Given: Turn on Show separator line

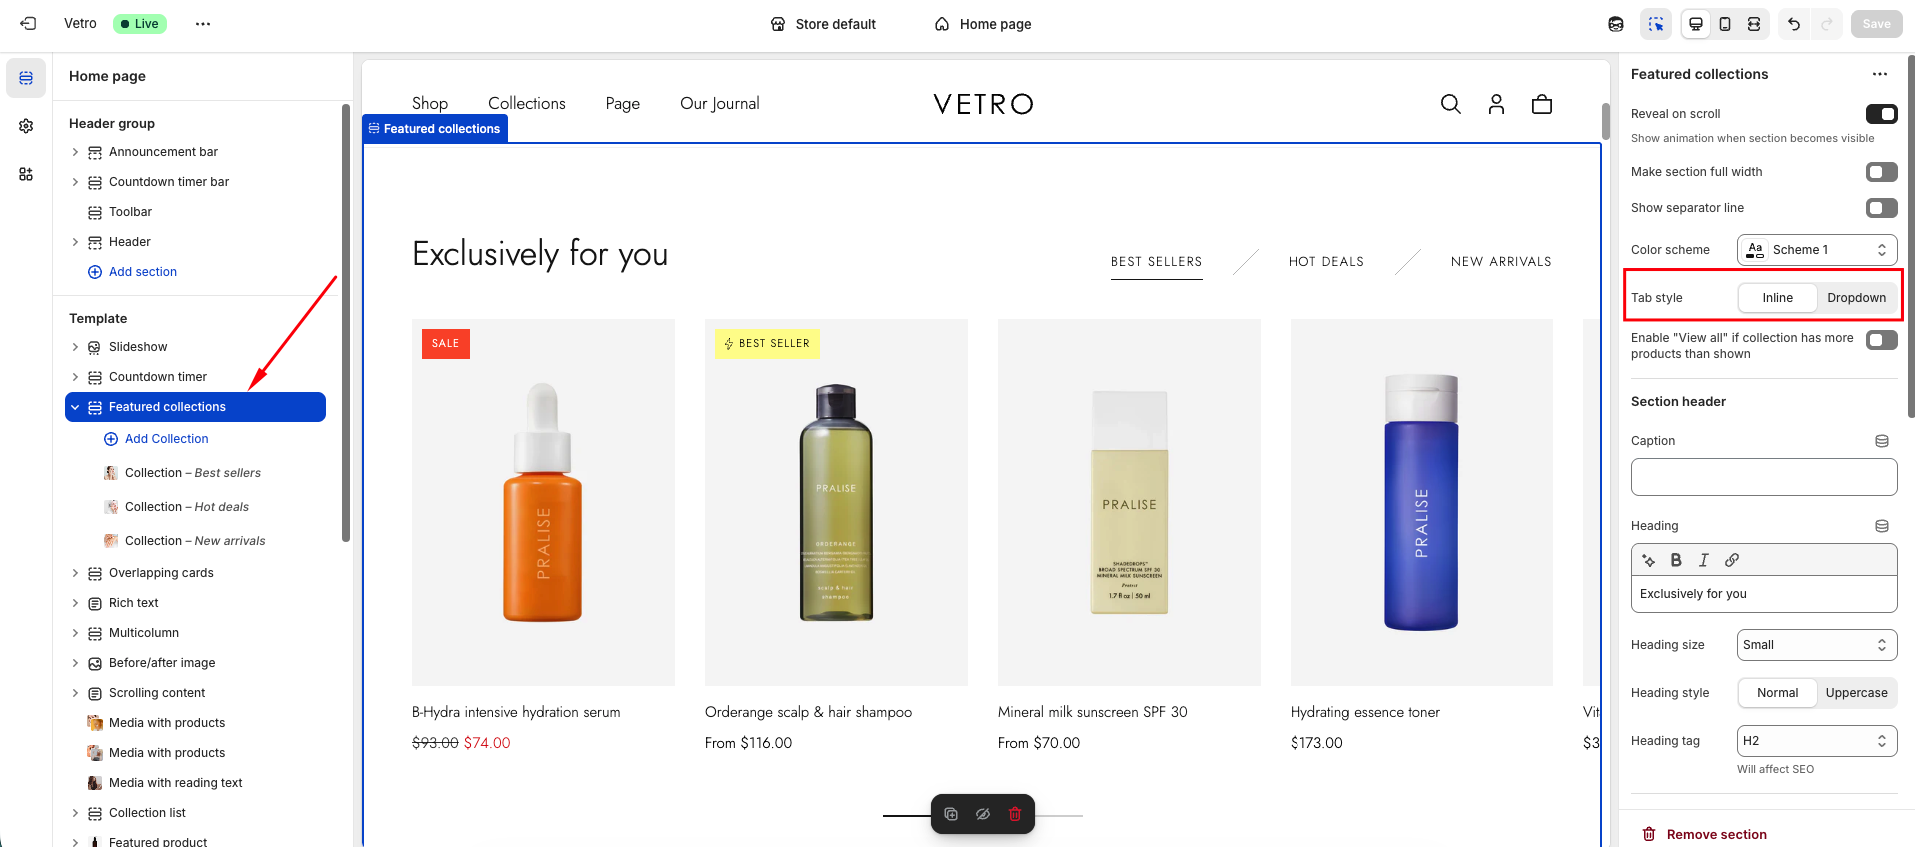Looking at the screenshot, I should (x=1881, y=208).
